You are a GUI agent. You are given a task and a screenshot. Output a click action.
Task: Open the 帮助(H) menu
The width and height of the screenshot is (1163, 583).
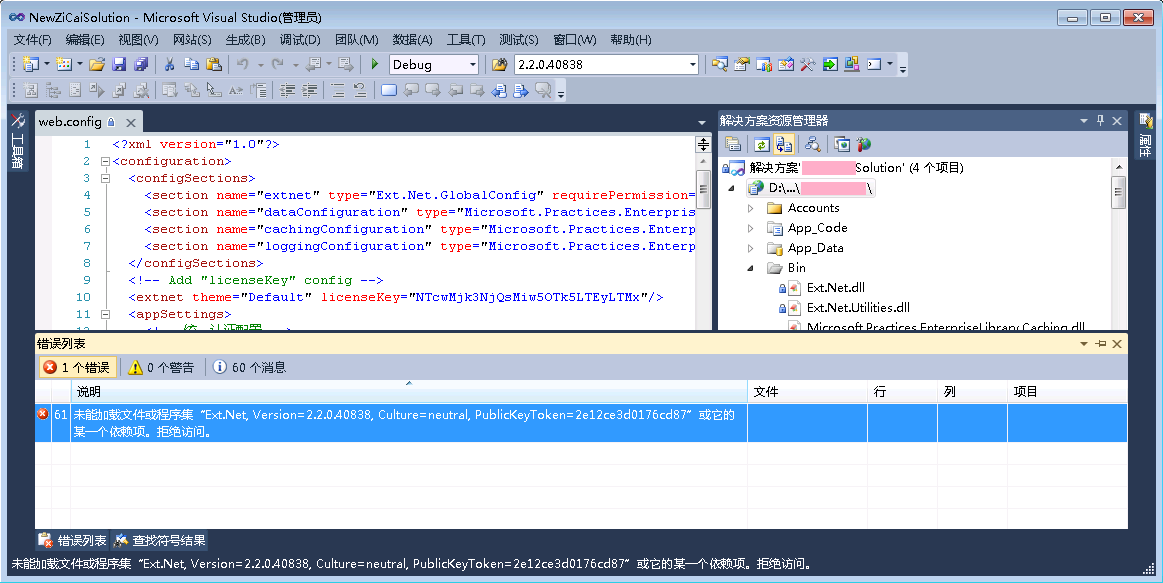click(631, 40)
